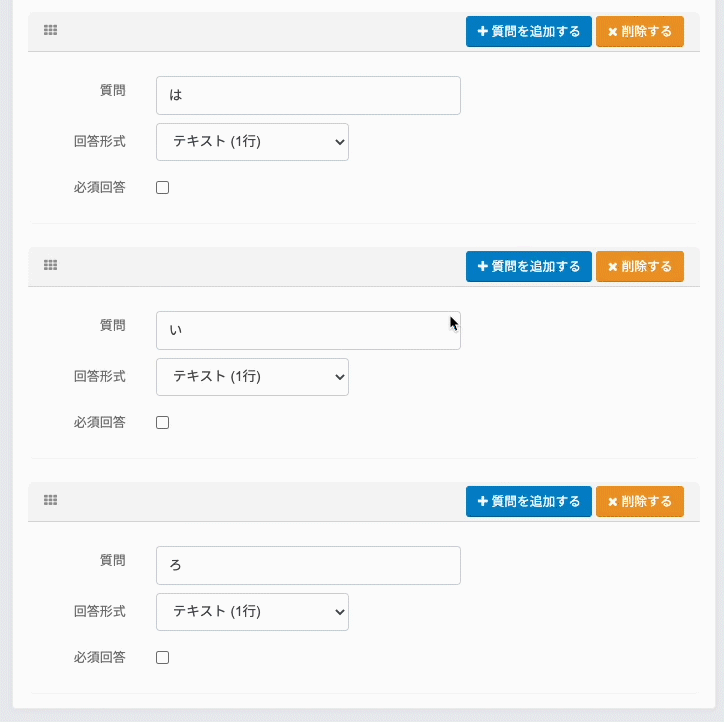This screenshot has width=724, height=722.
Task: Add a question after the ろ block
Action: [528, 501]
